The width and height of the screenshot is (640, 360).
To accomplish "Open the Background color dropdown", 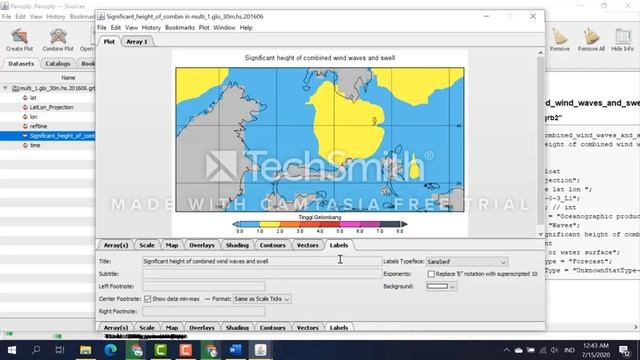I will (x=452, y=287).
